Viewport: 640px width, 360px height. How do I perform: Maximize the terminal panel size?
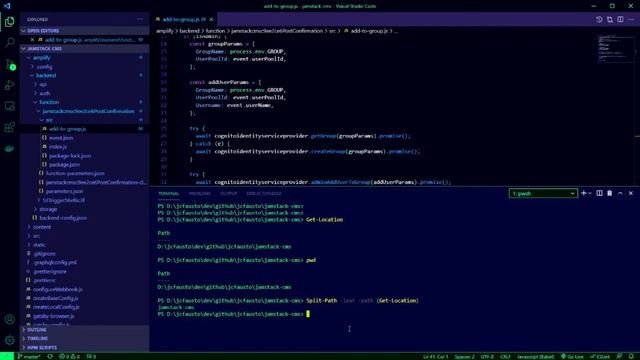click(x=620, y=193)
